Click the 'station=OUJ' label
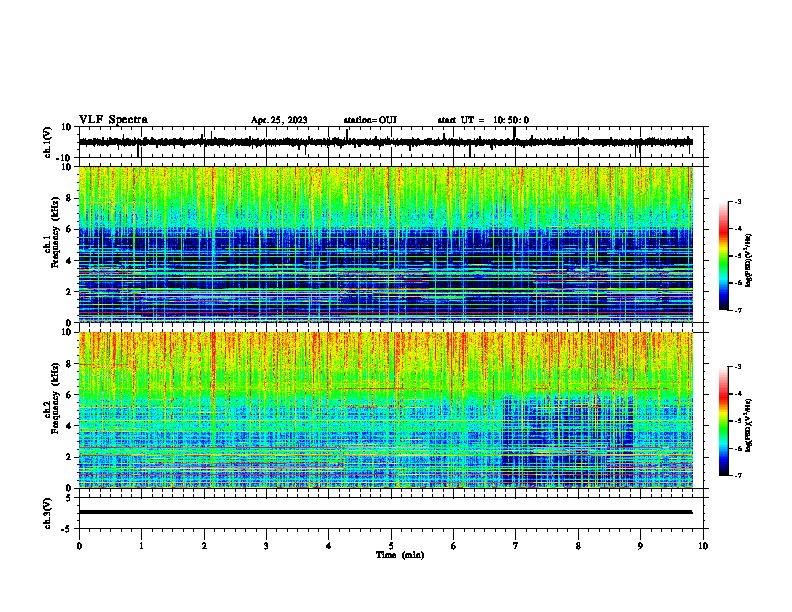Screen dimensions: 792x612 click(x=370, y=120)
